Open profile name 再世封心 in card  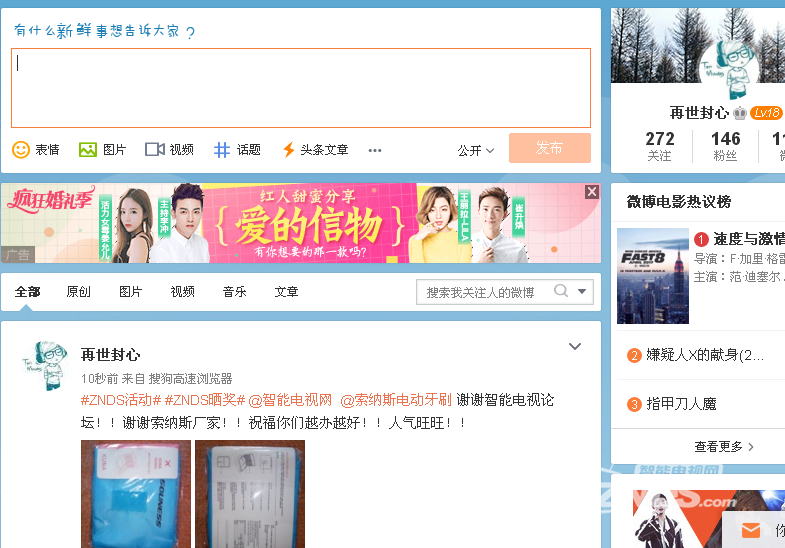(x=699, y=113)
